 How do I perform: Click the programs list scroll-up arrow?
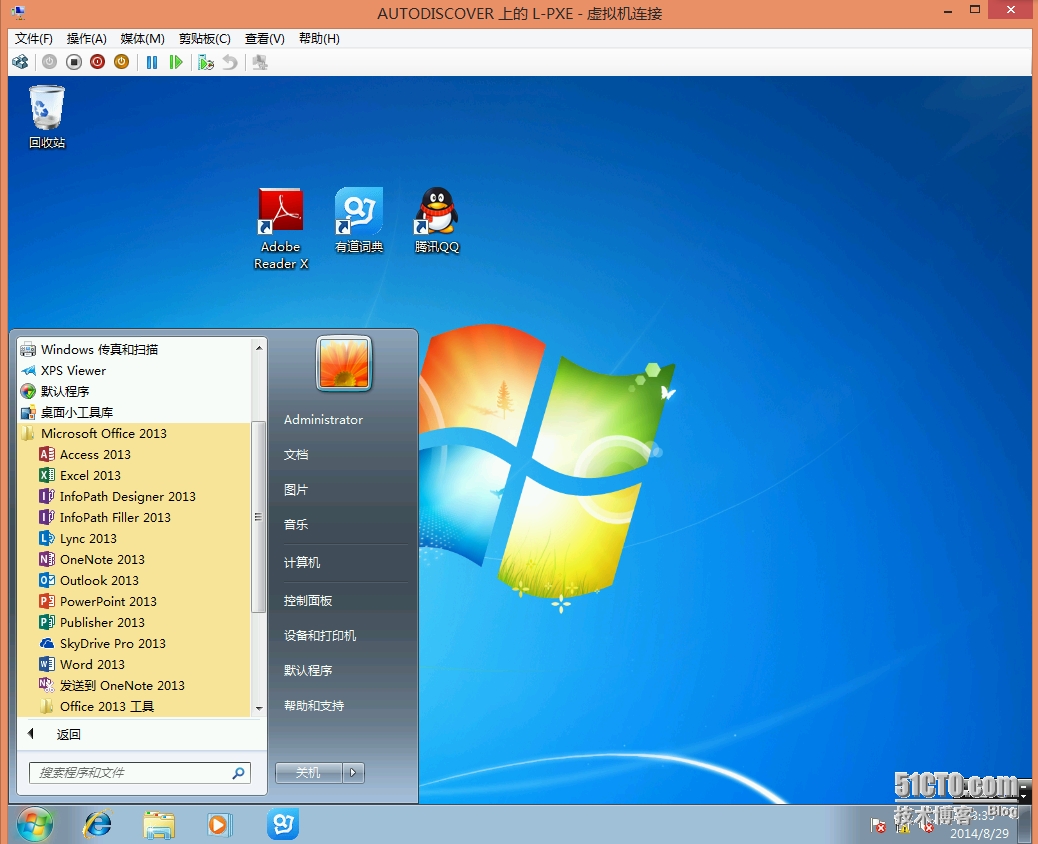259,348
